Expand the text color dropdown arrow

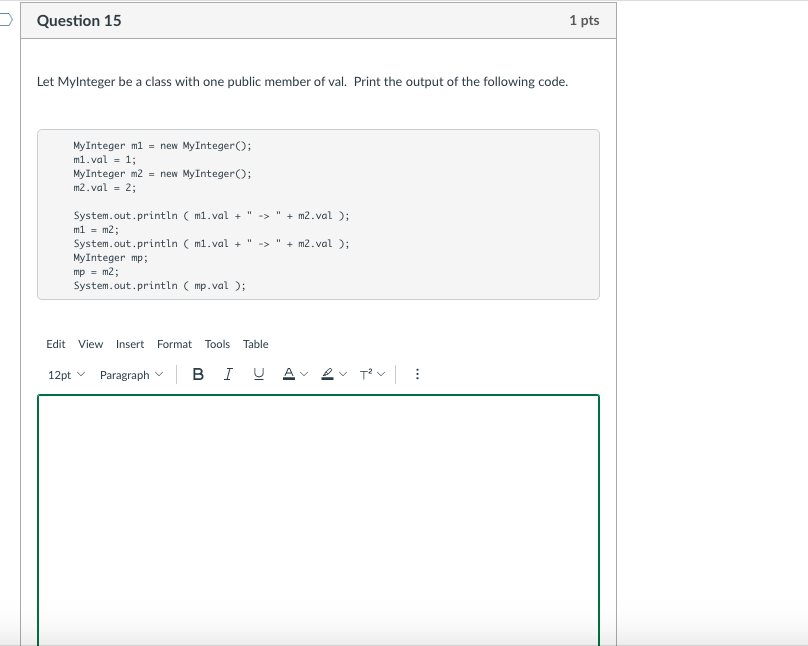(x=305, y=373)
